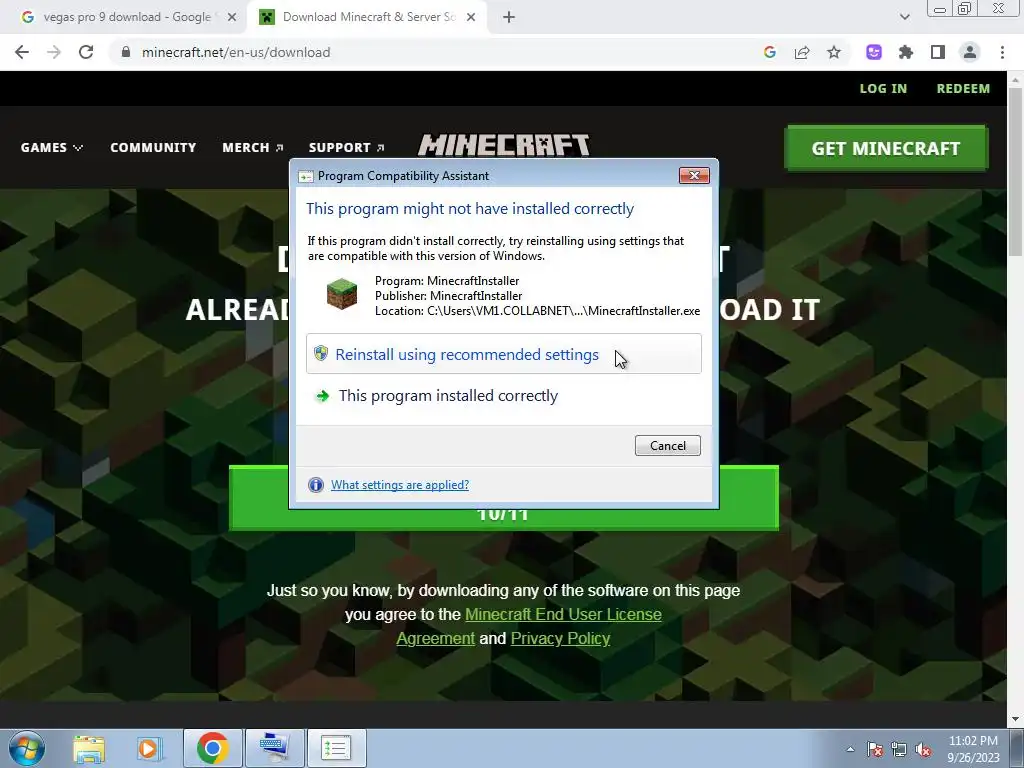The width and height of the screenshot is (1024, 768).
Task: Click the shield icon beside Reinstall
Action: [x=321, y=353]
